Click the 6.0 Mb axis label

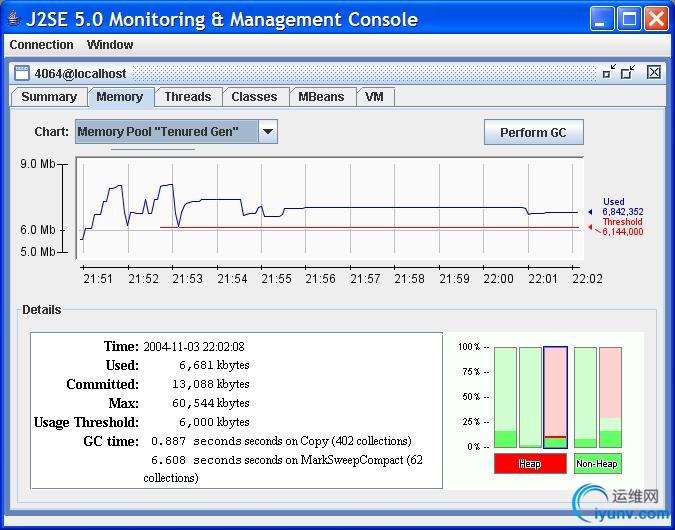[x=38, y=230]
